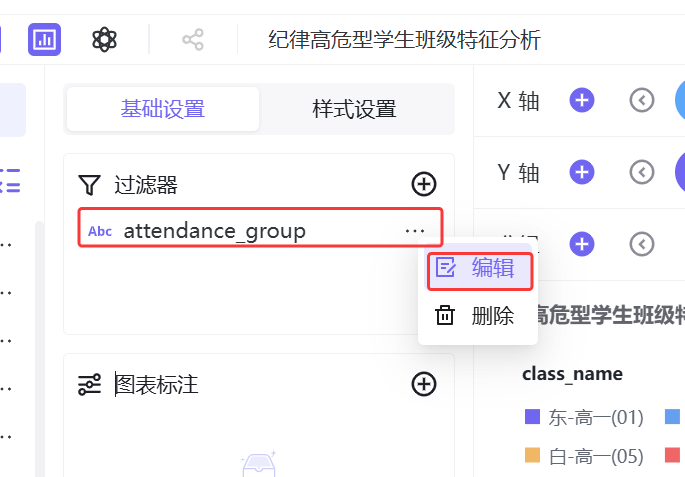Click the funnel icon beside 过滤器
Image resolution: width=685 pixels, height=477 pixels.
coord(90,185)
